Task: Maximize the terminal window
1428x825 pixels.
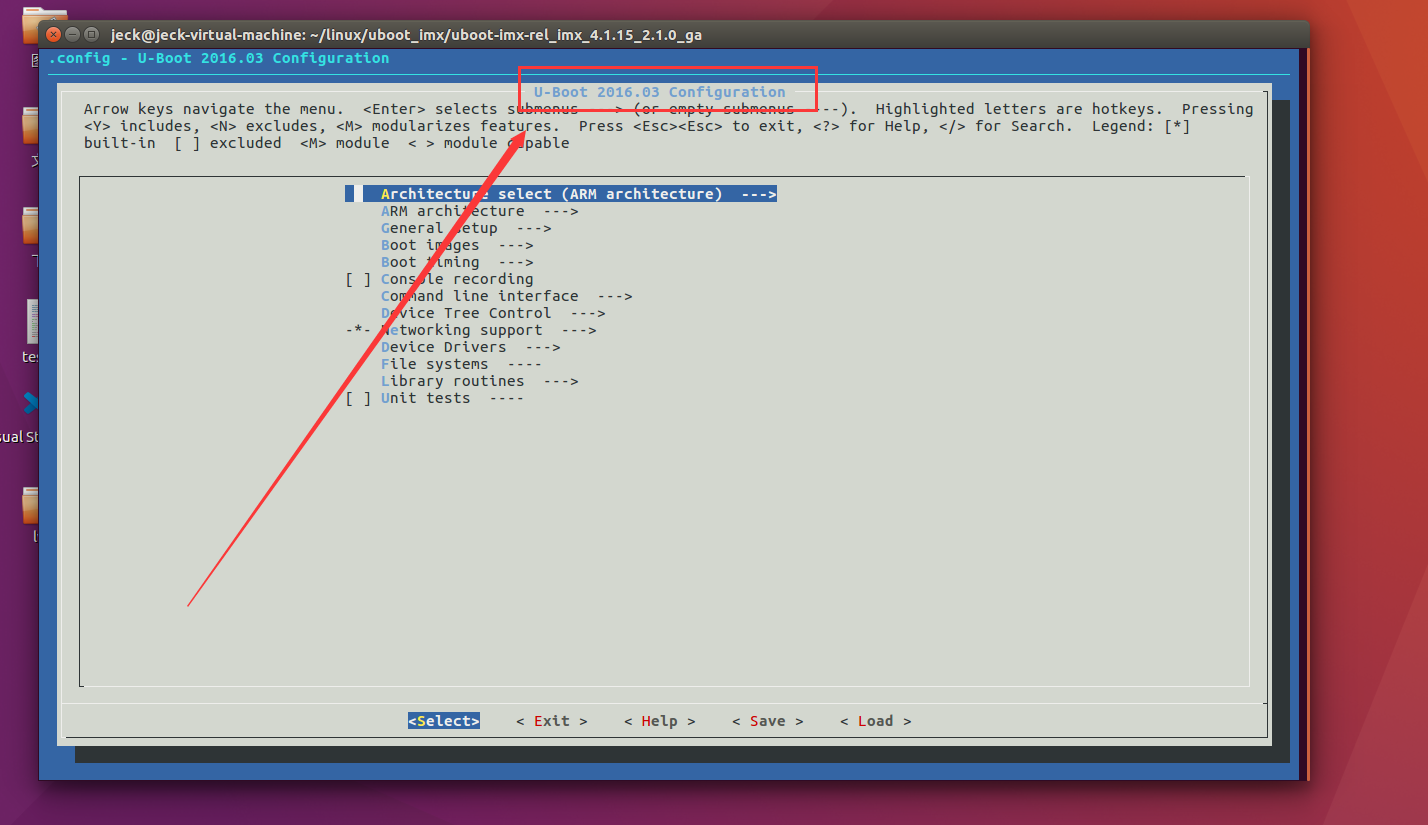Action: [92, 35]
